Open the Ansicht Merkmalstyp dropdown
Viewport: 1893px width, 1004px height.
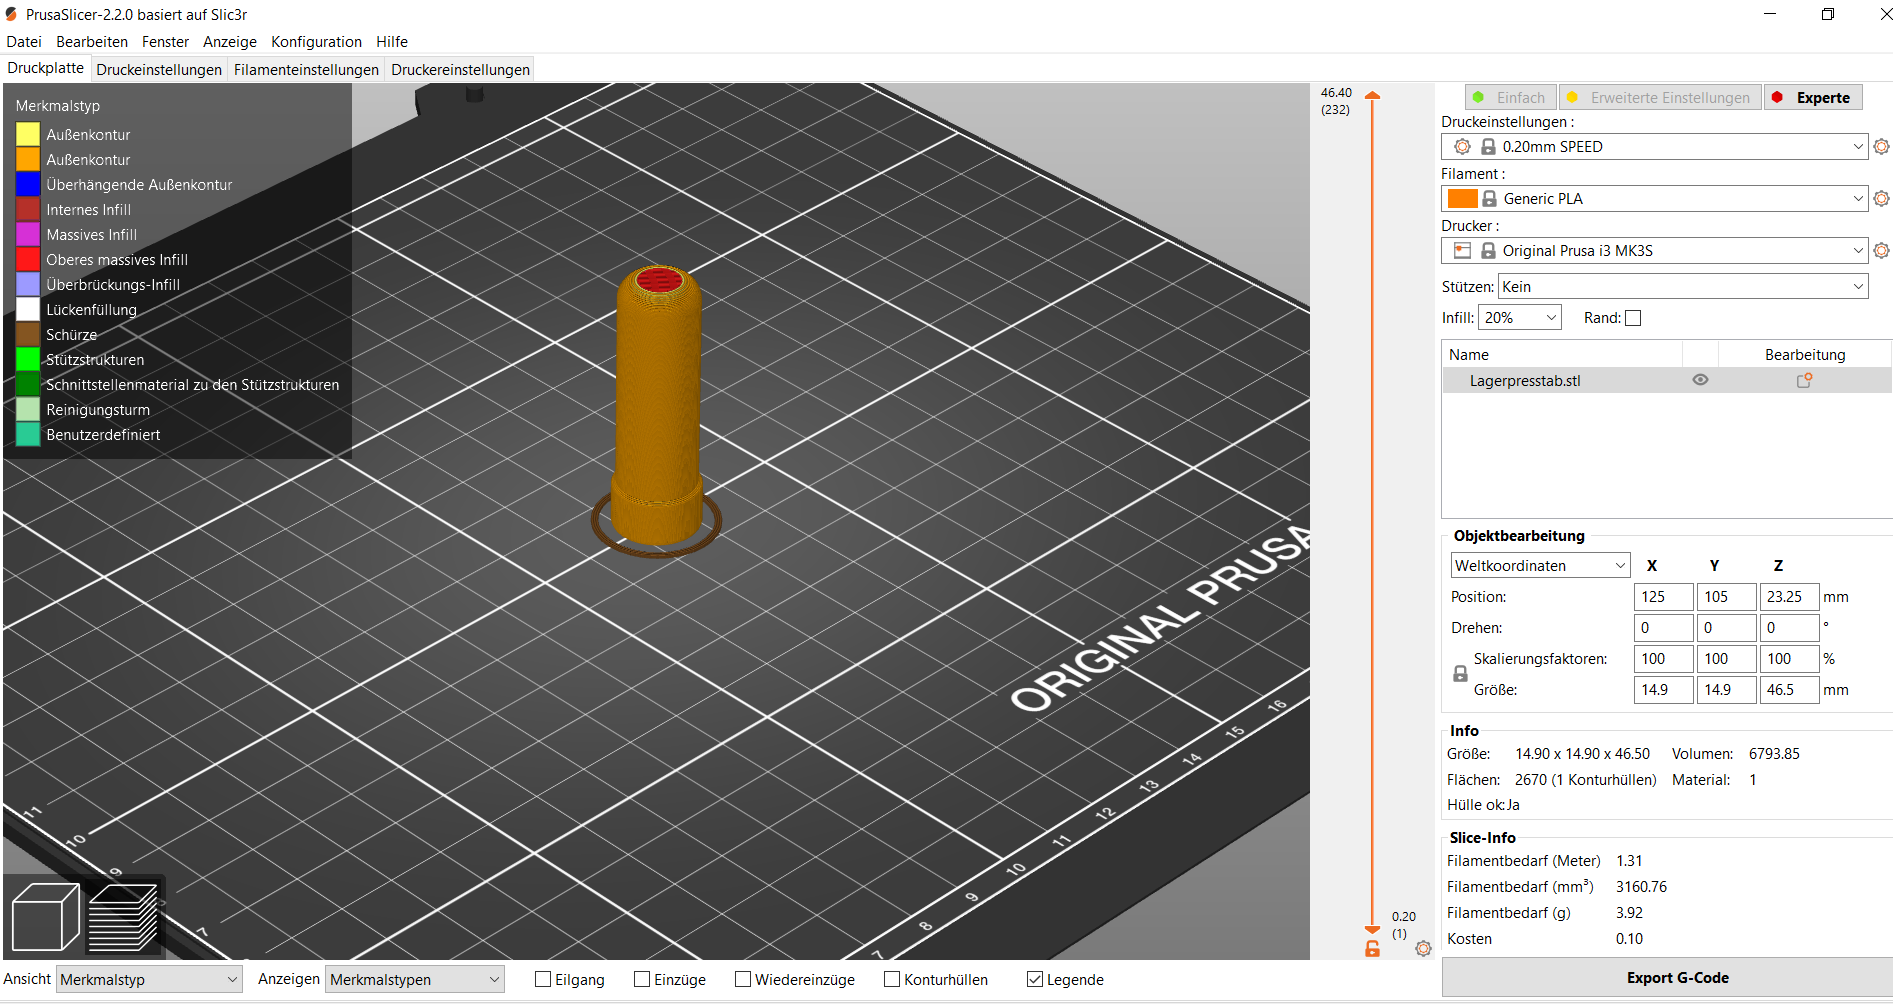[149, 979]
